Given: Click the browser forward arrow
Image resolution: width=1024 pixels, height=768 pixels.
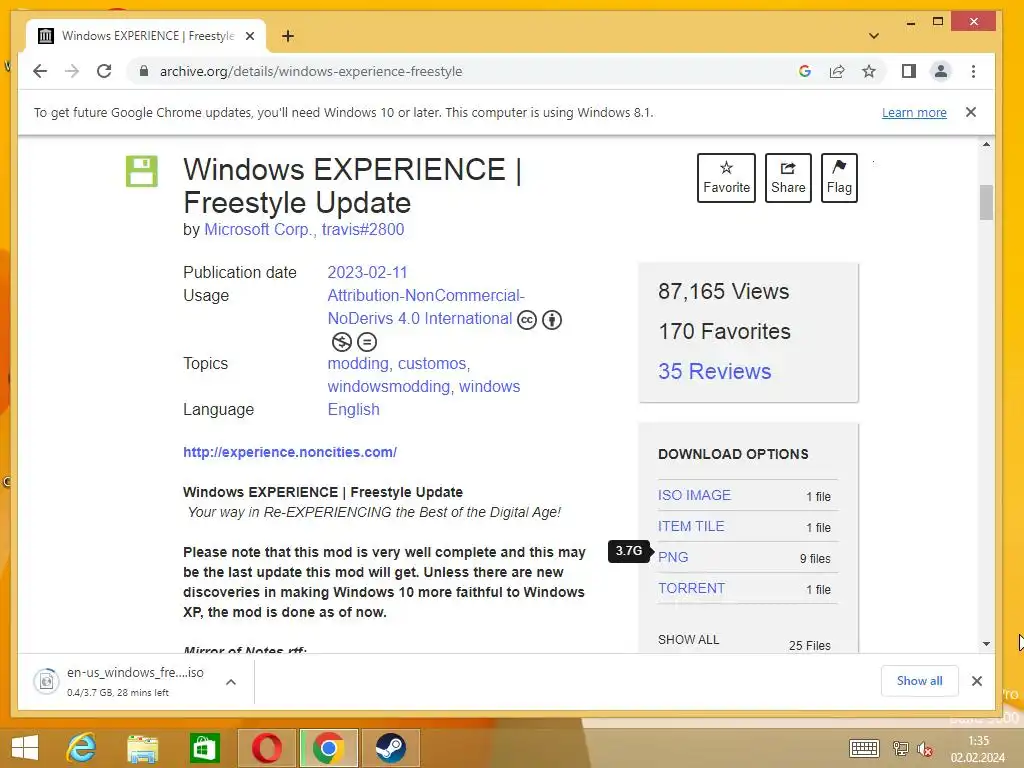Looking at the screenshot, I should [72, 71].
